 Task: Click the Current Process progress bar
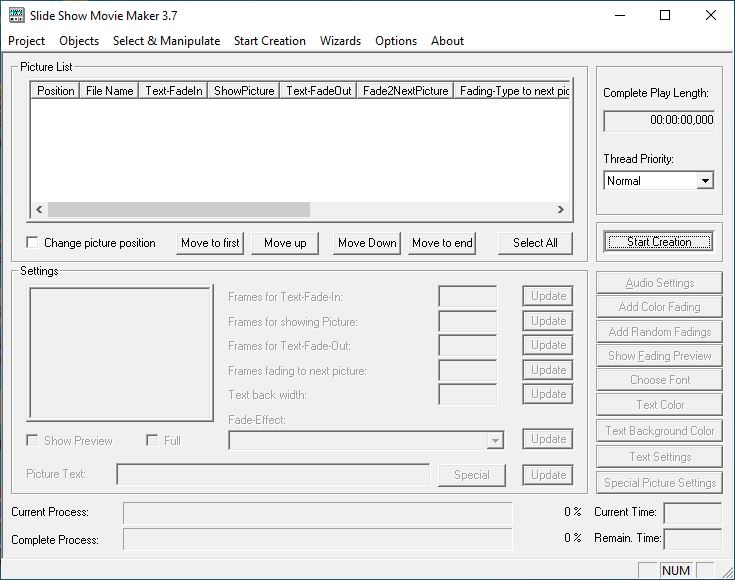[x=317, y=513]
